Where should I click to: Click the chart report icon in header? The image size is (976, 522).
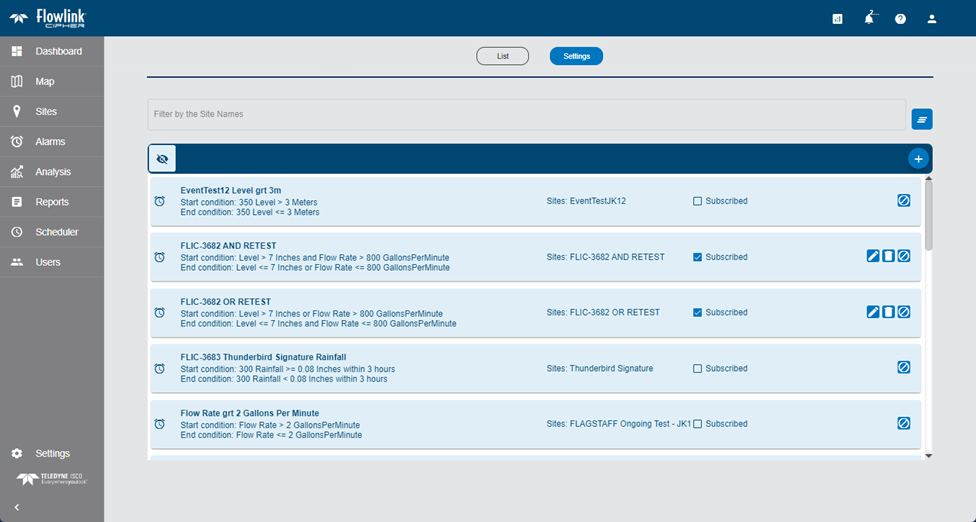(837, 19)
